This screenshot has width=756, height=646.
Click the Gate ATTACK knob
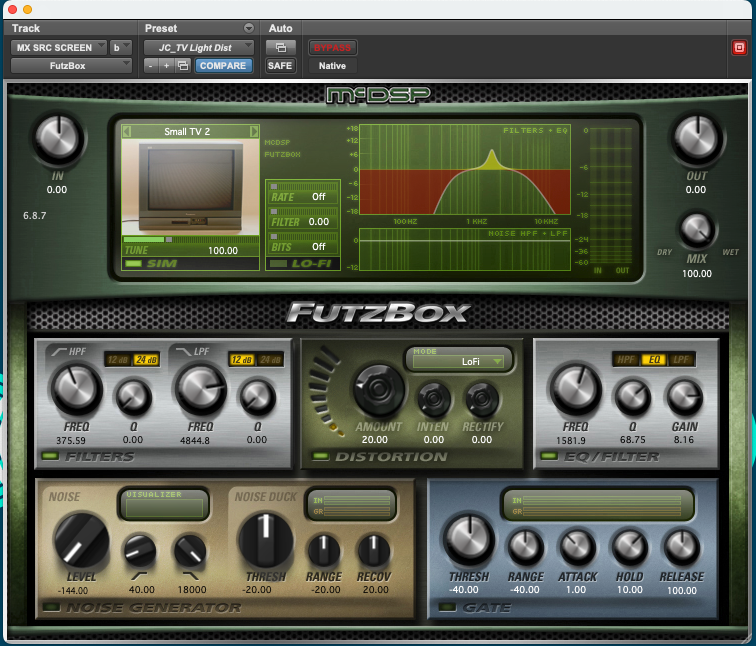coord(577,547)
